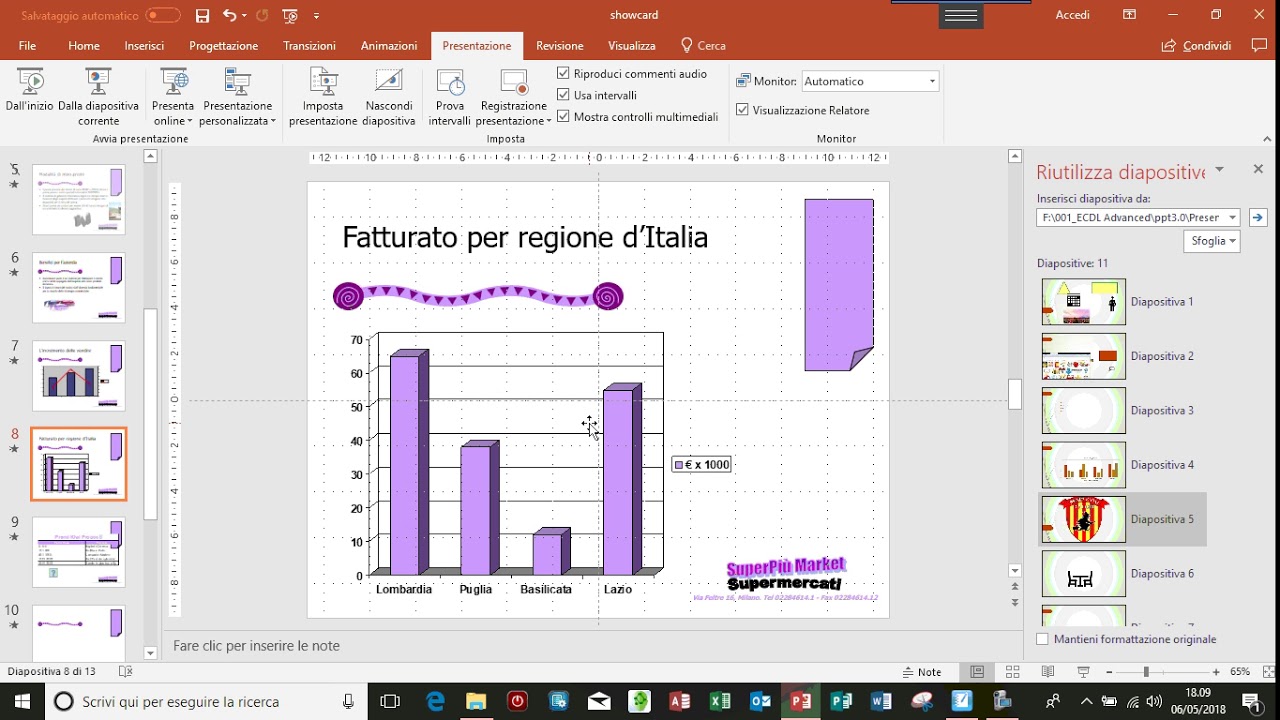Open the File tab
The width and height of the screenshot is (1280, 720).
coord(27,46)
